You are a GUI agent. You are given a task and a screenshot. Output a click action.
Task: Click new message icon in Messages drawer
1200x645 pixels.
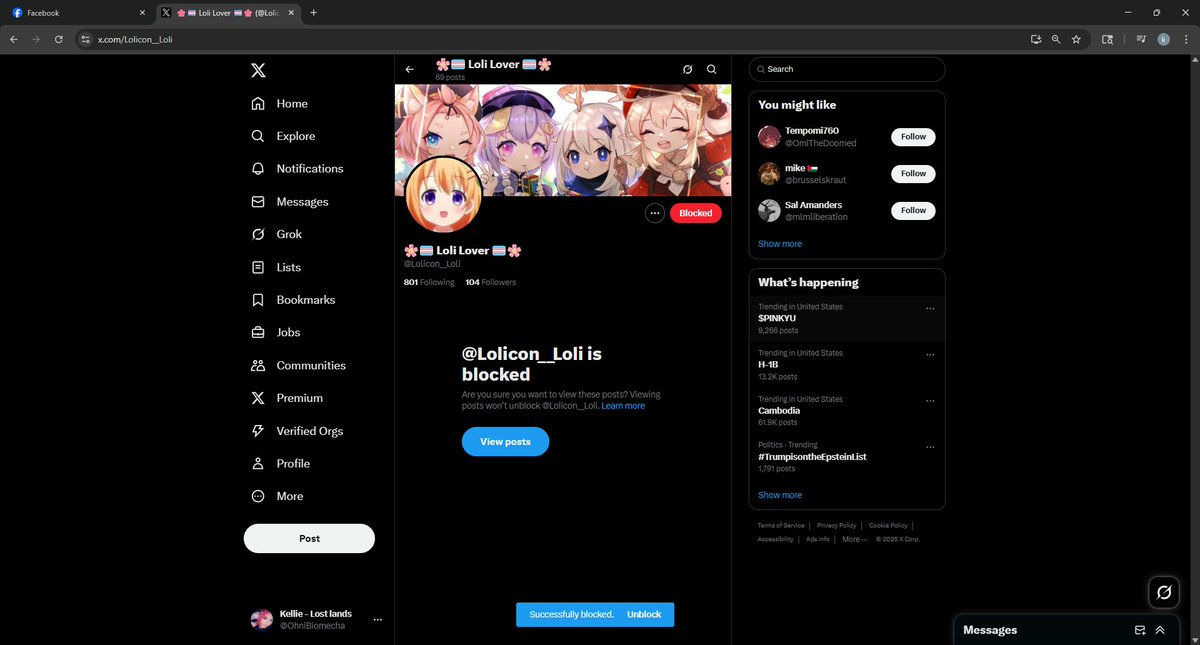coord(1140,630)
